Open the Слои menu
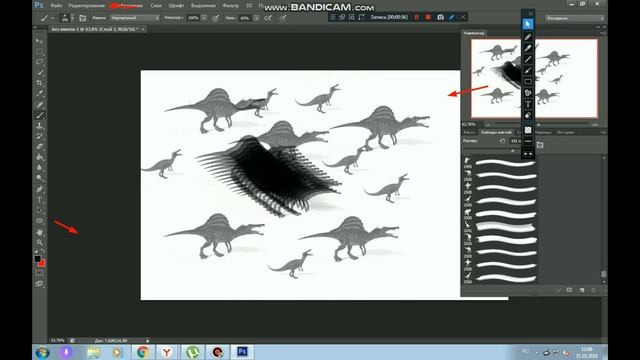 coord(156,6)
